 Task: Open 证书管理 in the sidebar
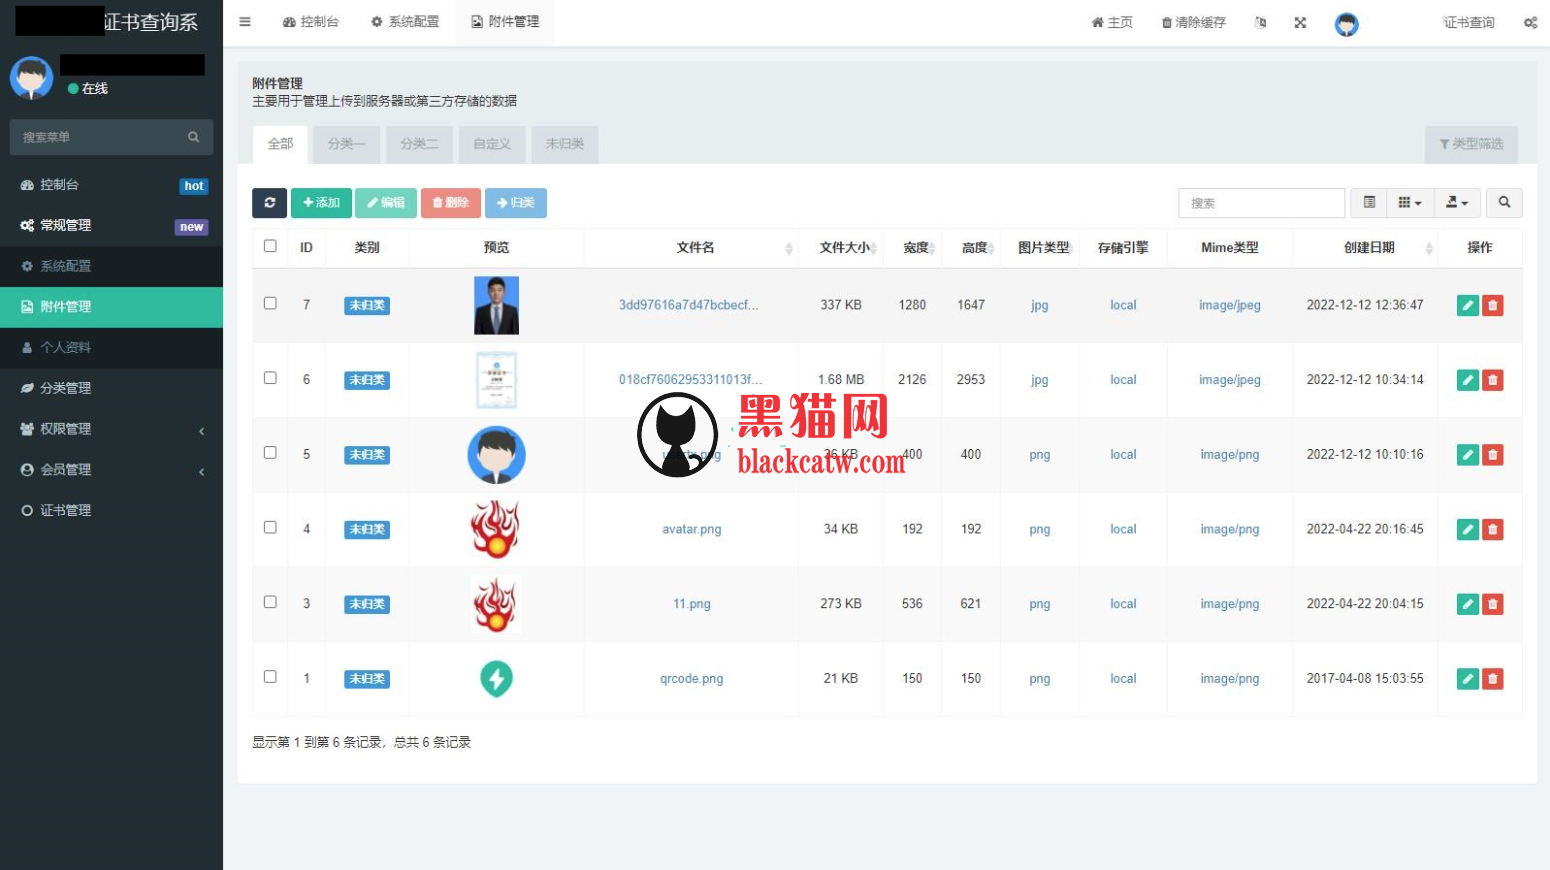tap(111, 510)
